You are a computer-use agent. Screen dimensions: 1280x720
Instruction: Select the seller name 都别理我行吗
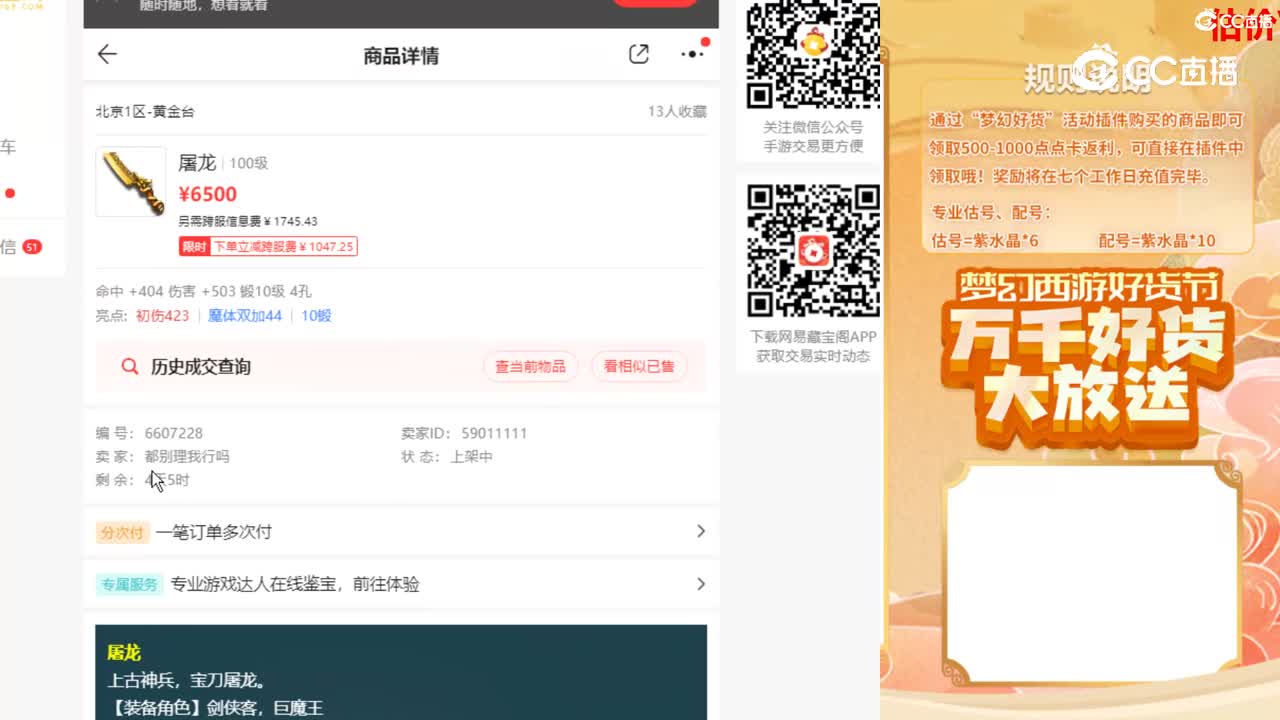point(187,456)
